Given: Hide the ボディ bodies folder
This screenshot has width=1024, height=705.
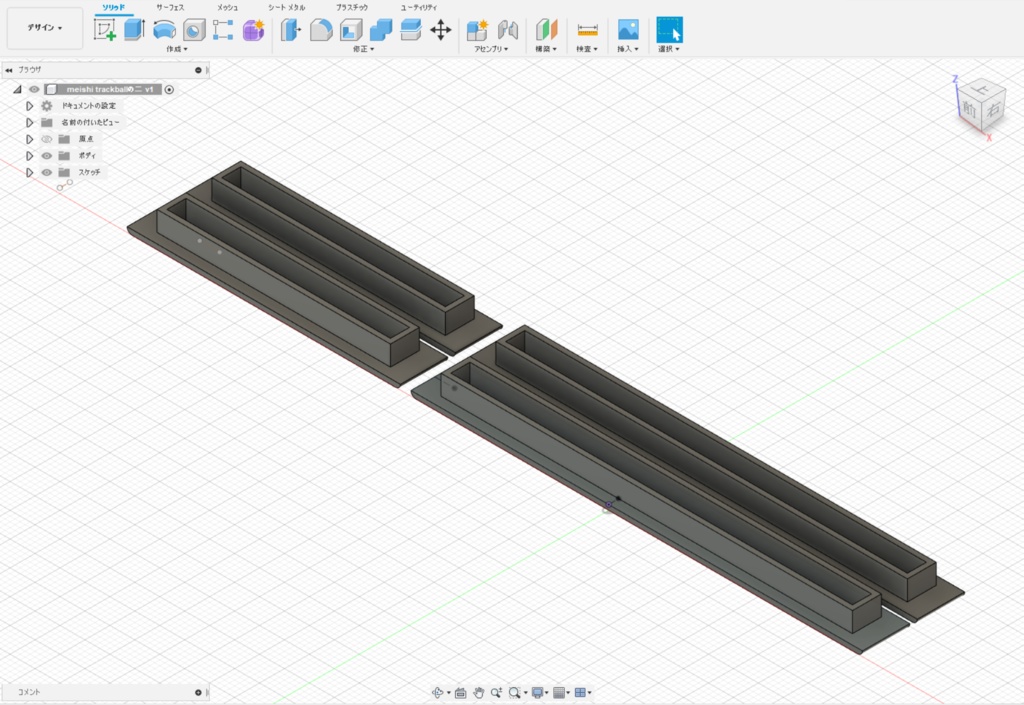Looking at the screenshot, I should pos(46,155).
